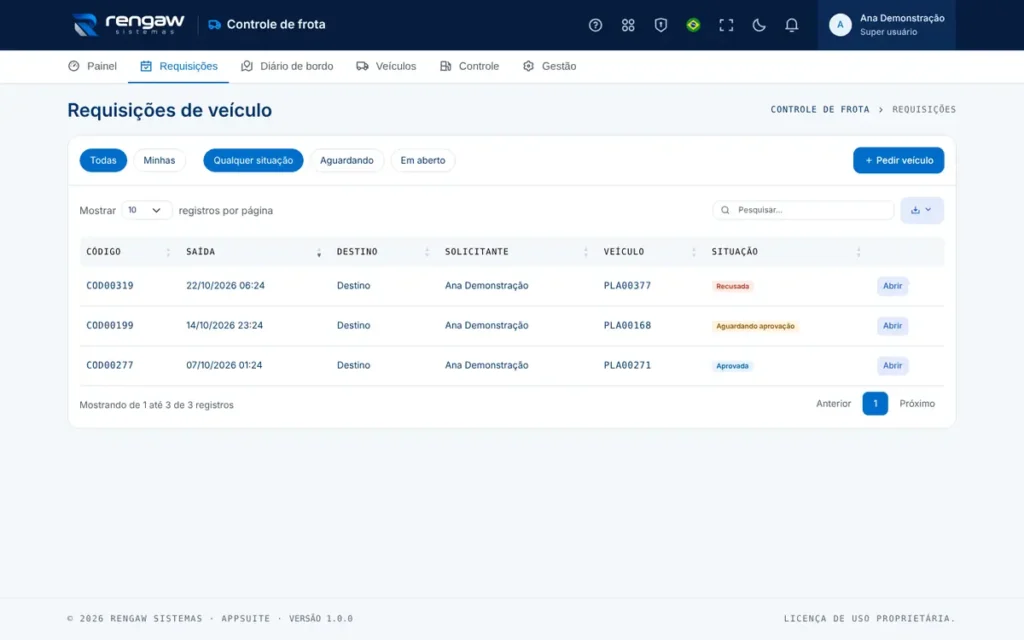
Task: Open requisition COD00319 with Abrir
Action: 892,286
